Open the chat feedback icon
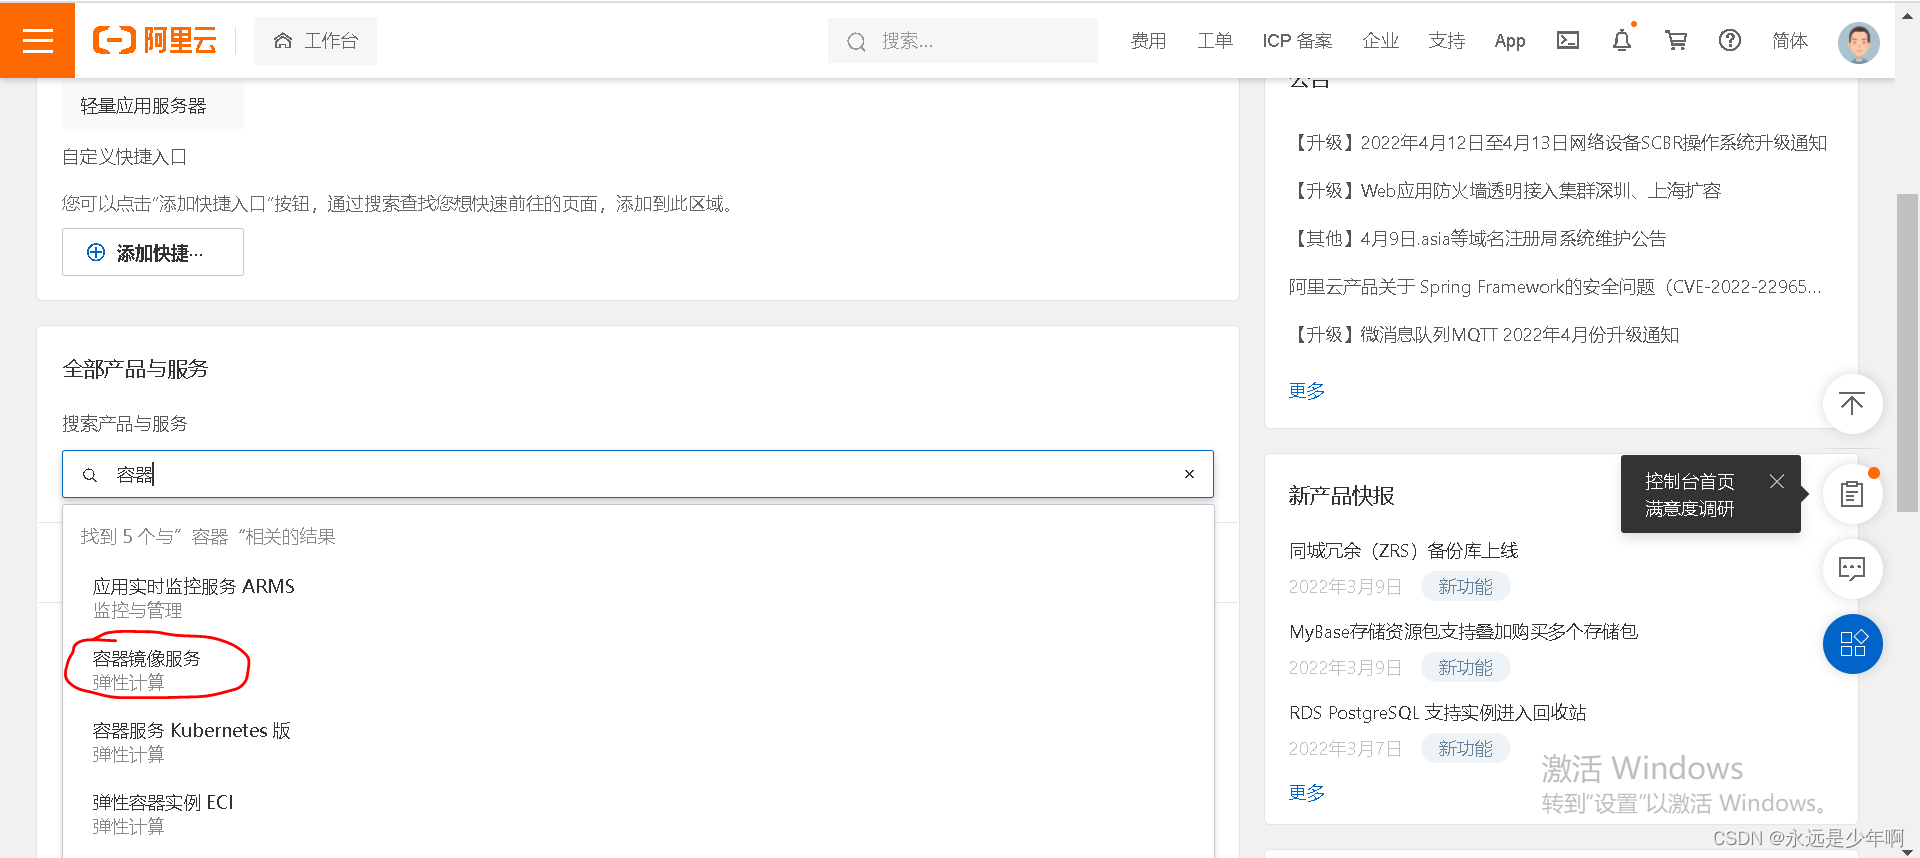This screenshot has width=1920, height=858. point(1852,569)
